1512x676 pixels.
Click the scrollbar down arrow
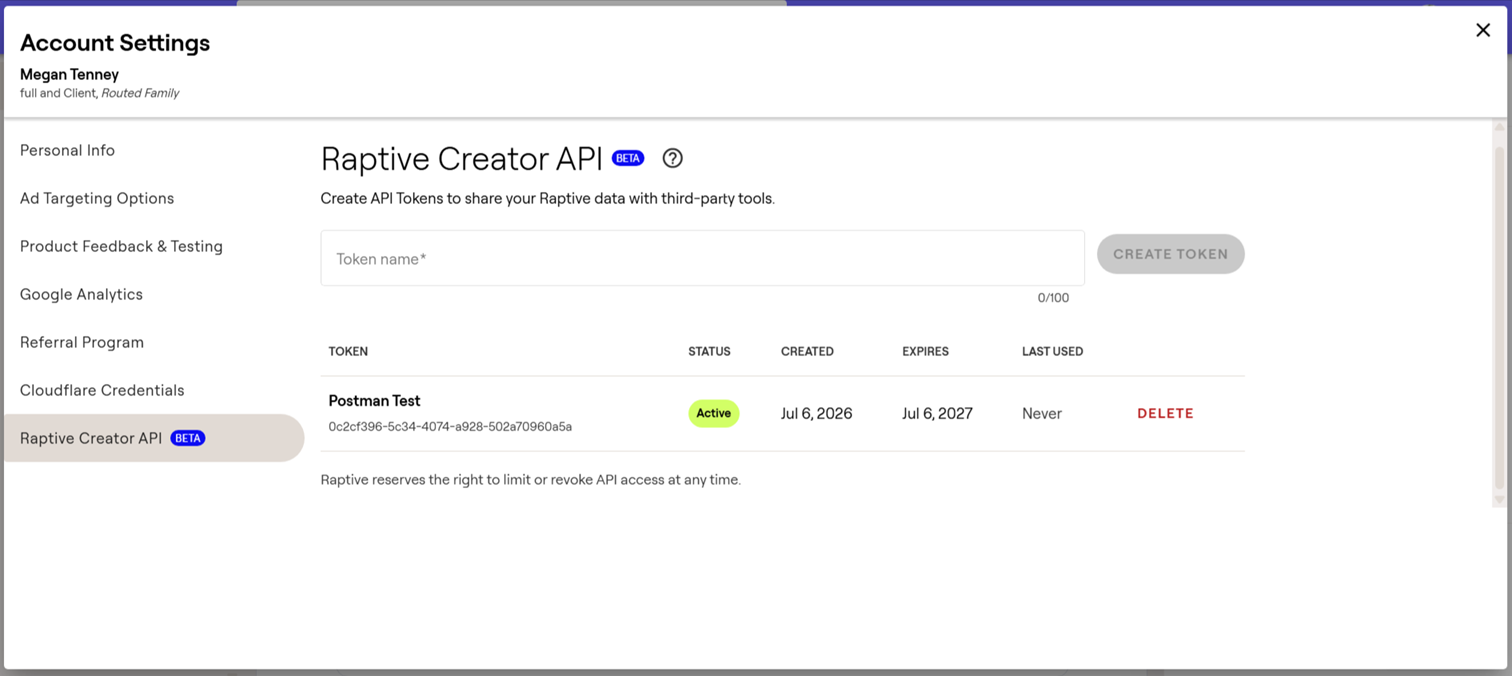(1499, 500)
